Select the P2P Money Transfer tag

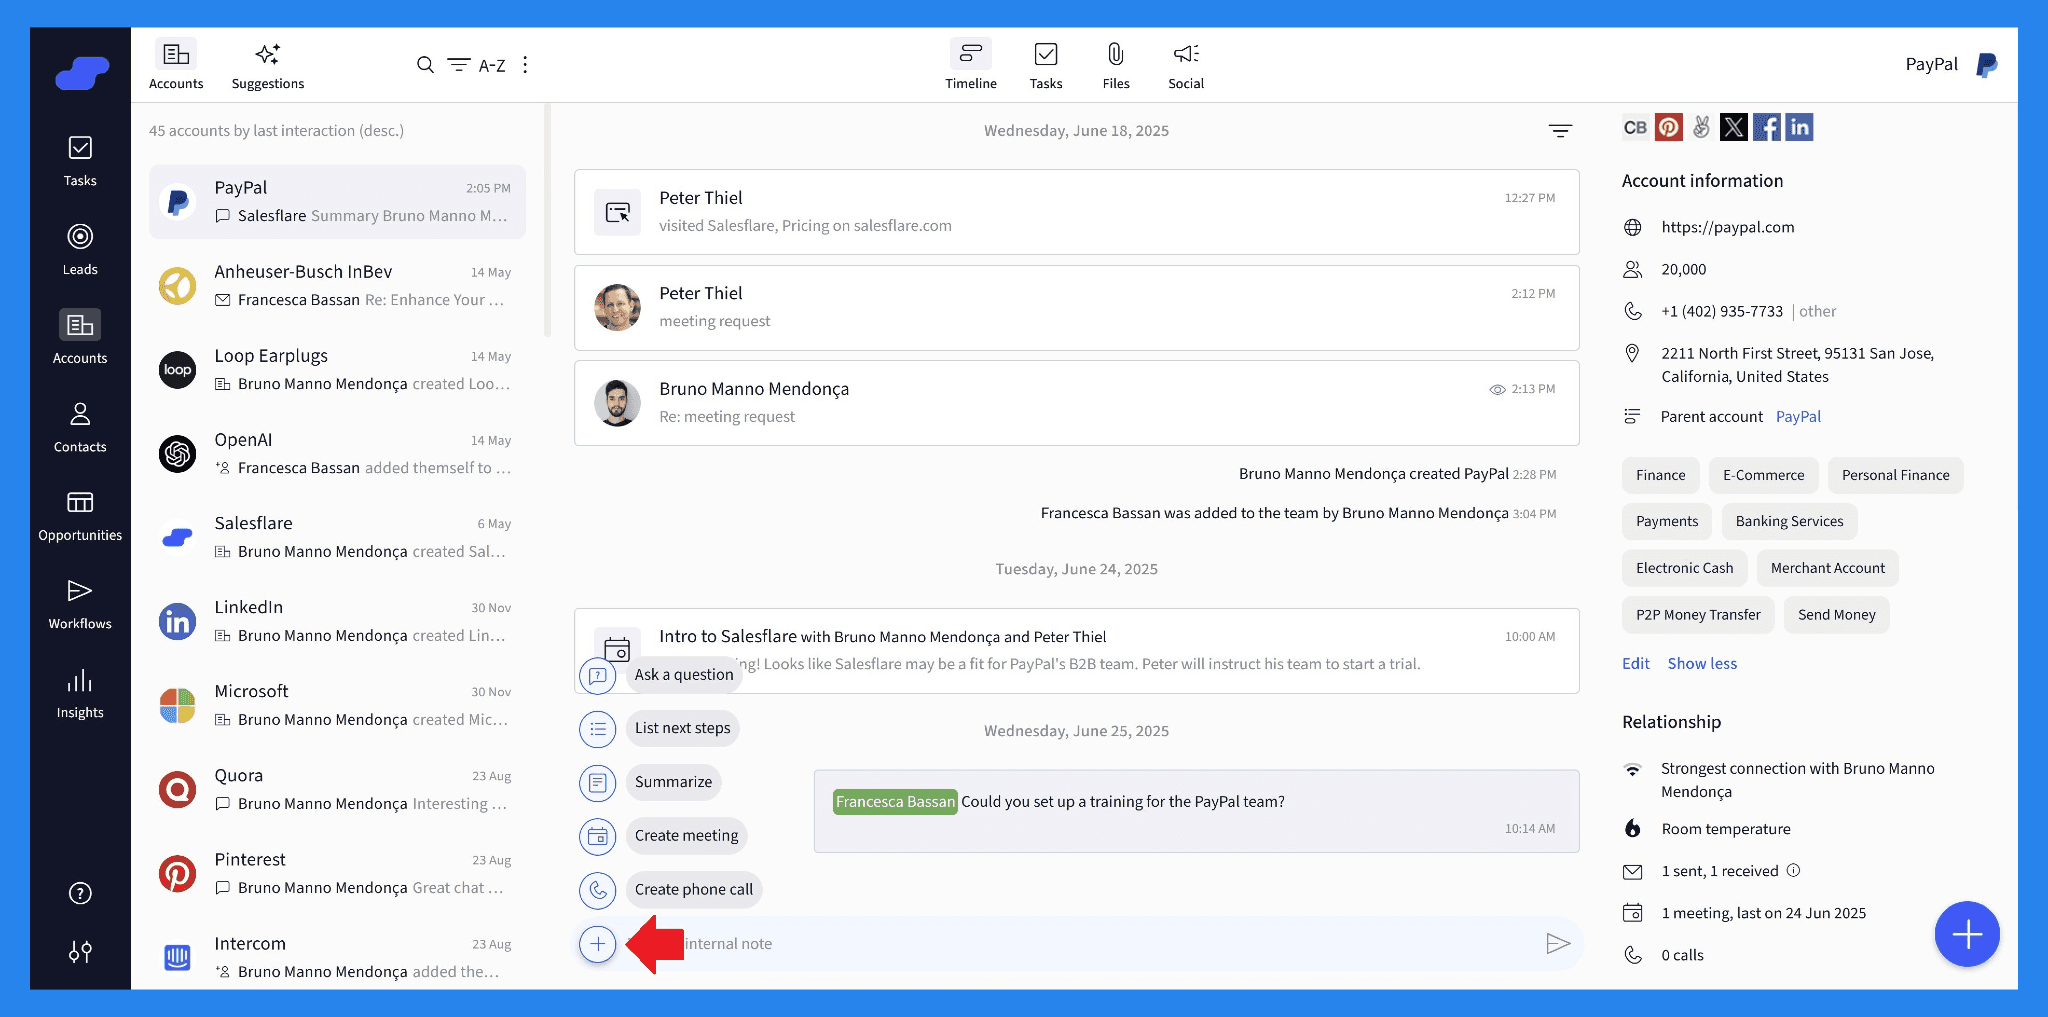coord(1698,615)
